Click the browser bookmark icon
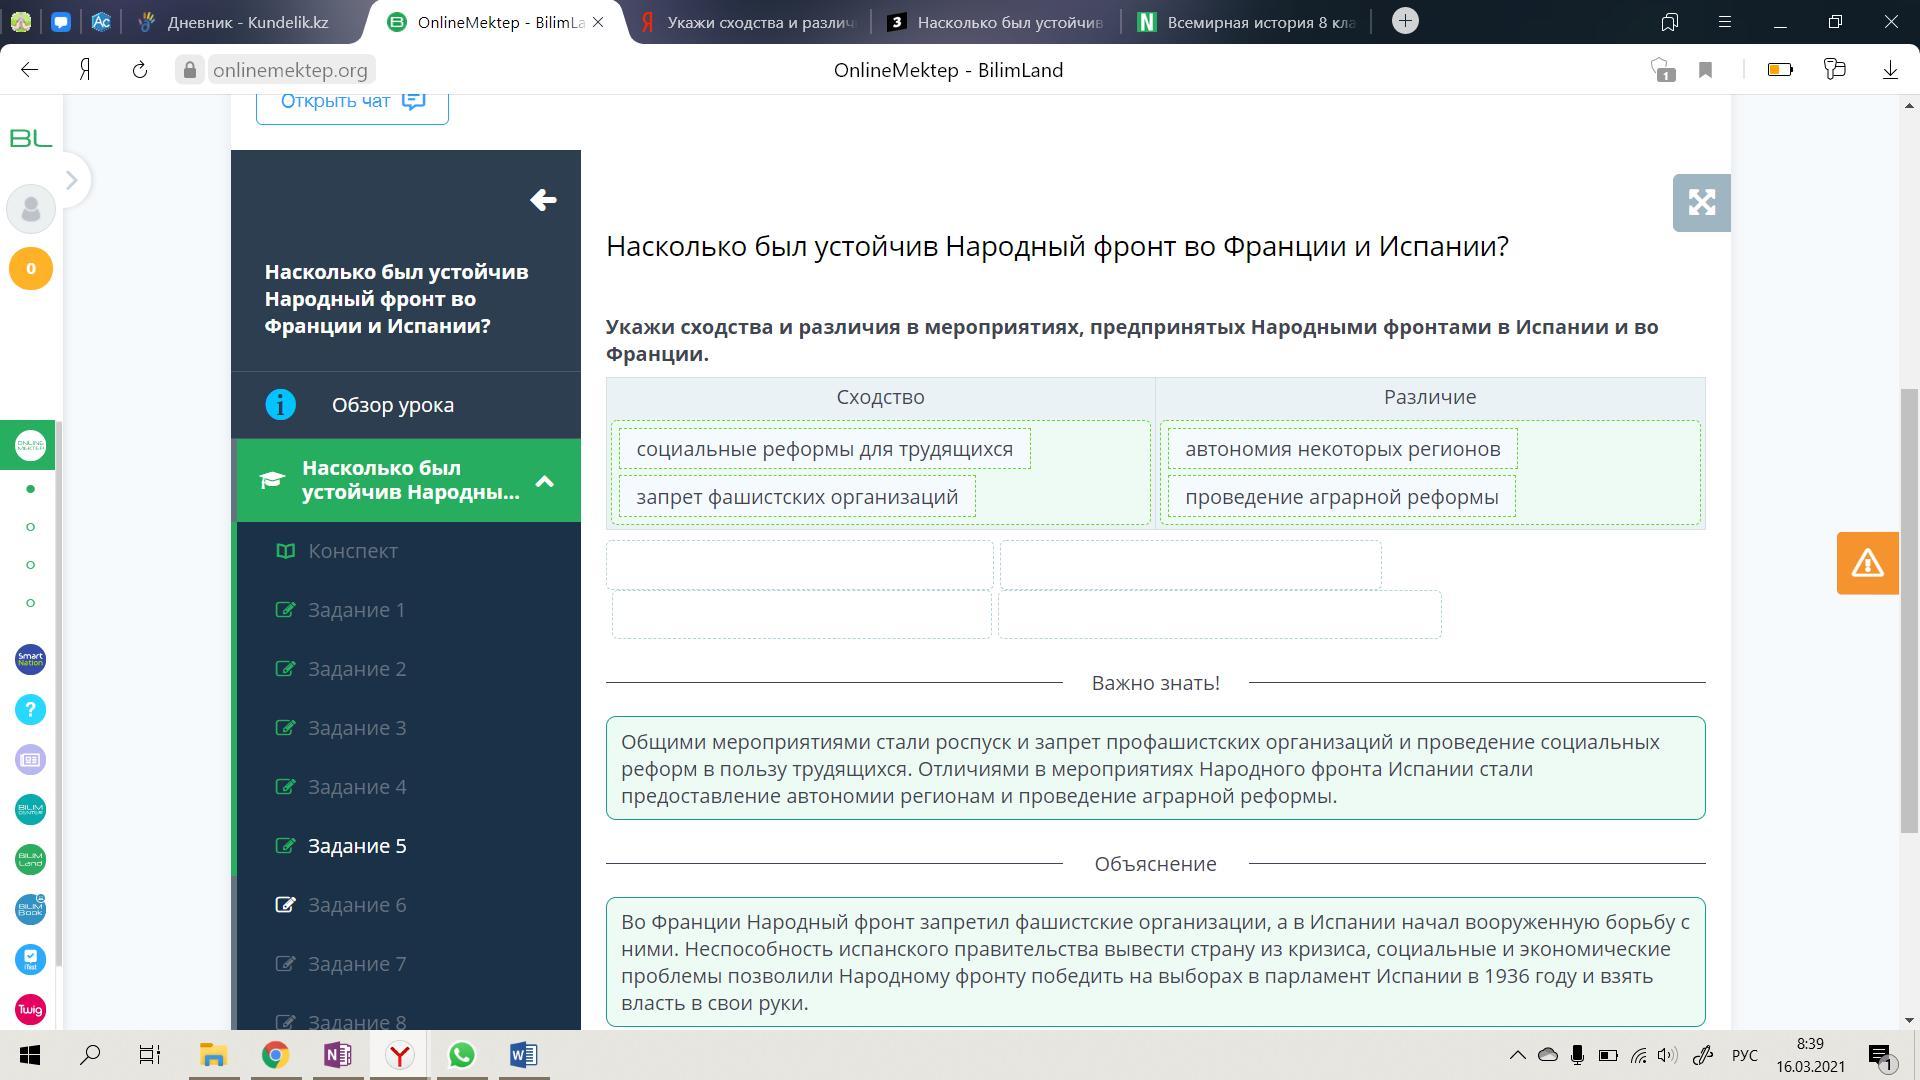The image size is (1920, 1080). [x=1706, y=70]
